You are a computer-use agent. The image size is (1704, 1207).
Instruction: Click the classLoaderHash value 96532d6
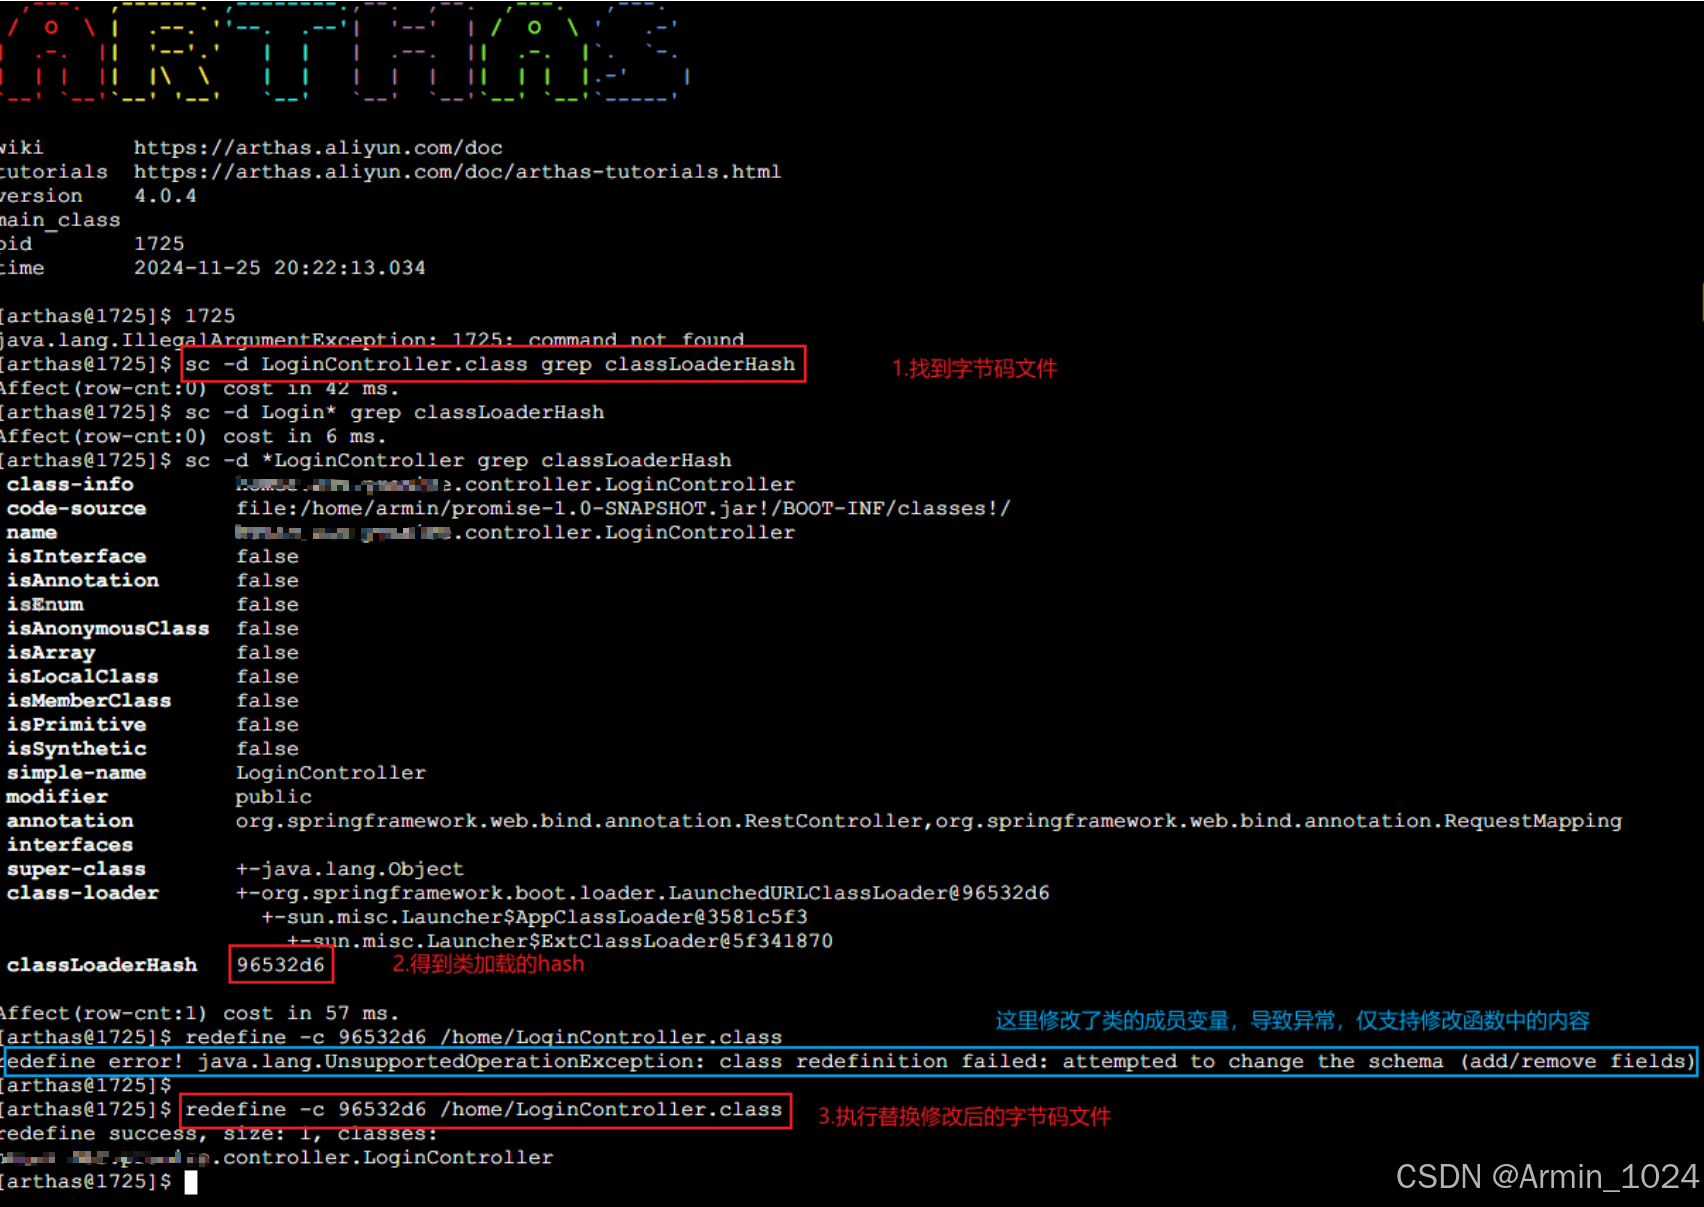point(281,965)
